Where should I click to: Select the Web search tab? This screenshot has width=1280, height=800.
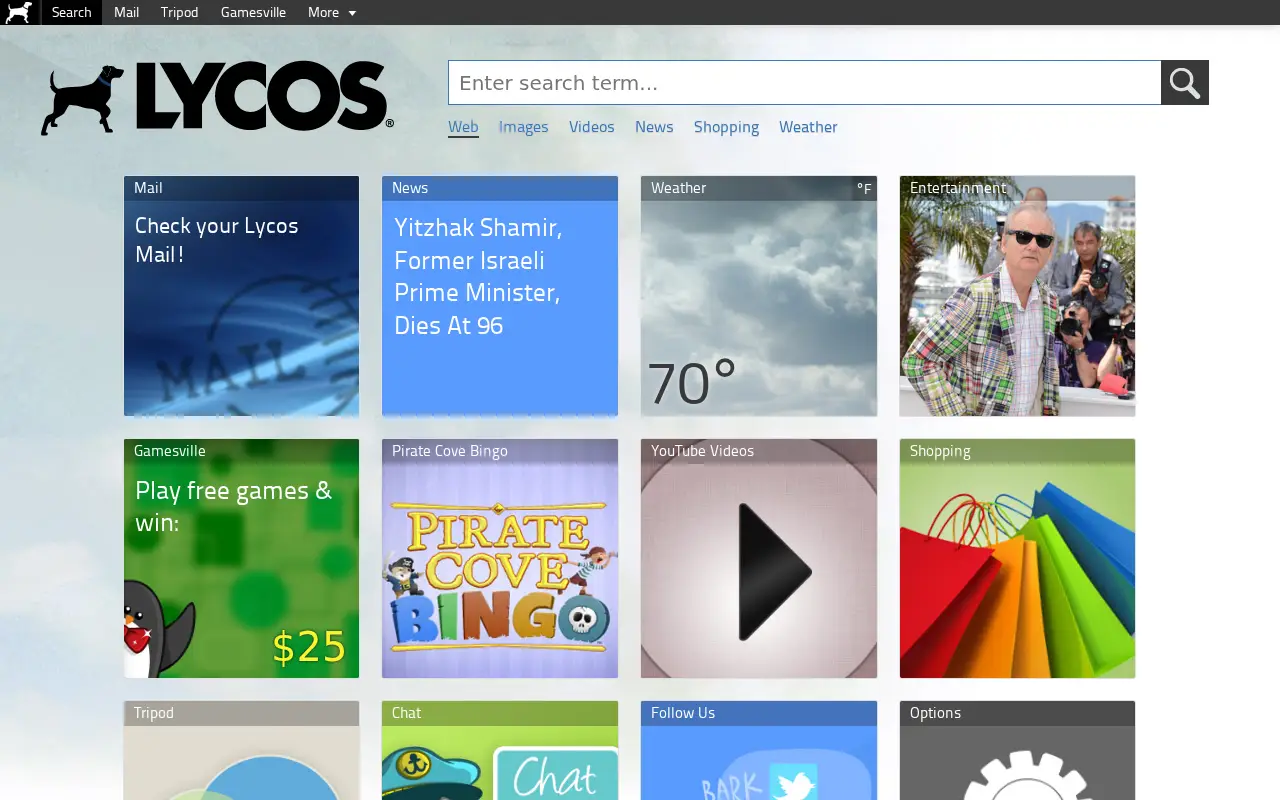463,127
